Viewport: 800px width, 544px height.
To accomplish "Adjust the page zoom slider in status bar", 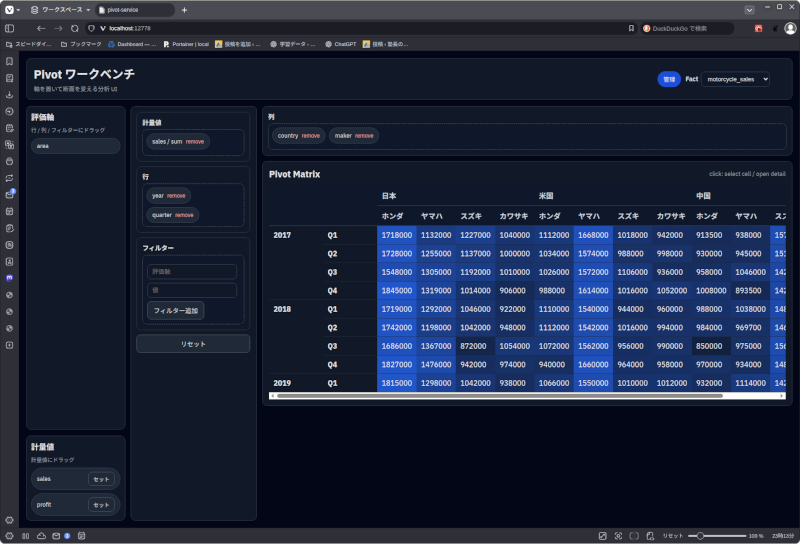I will pos(704,536).
